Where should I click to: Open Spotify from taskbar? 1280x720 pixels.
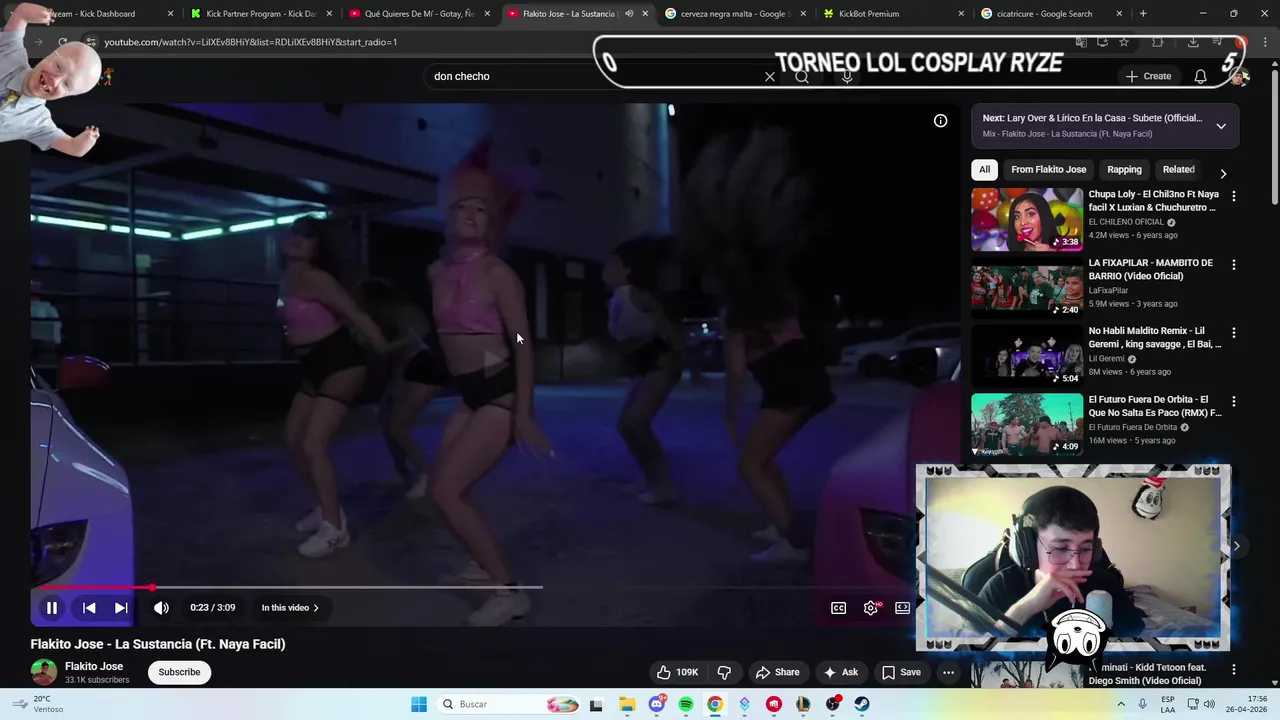pyautogui.click(x=686, y=704)
